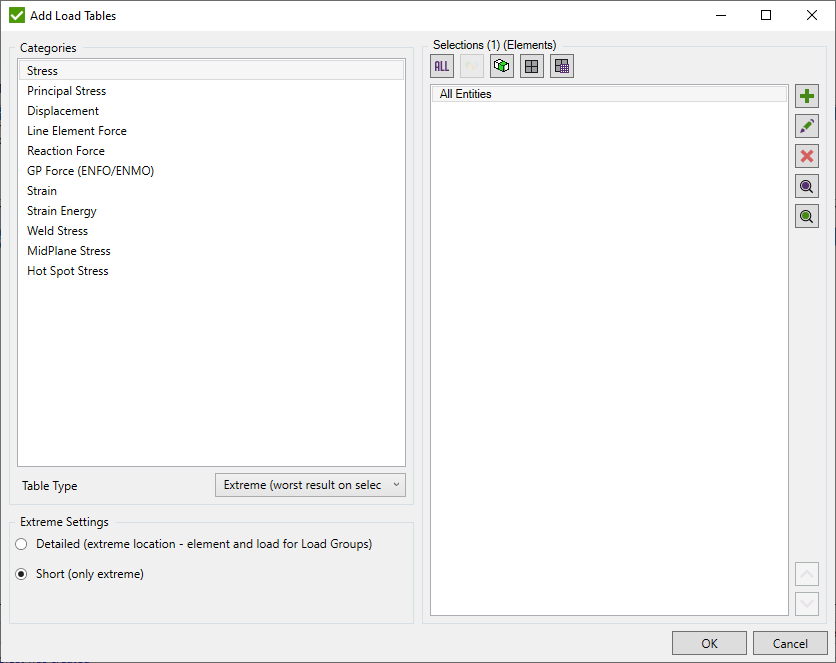Delete the selection with the red X icon
The height and width of the screenshot is (663, 836).
(806, 155)
